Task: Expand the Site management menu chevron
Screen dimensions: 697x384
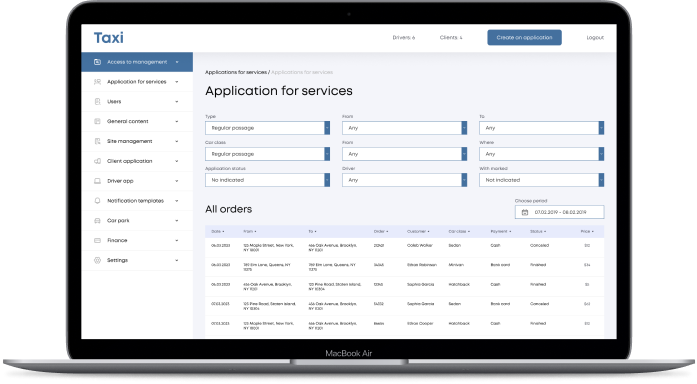Action: (177, 141)
